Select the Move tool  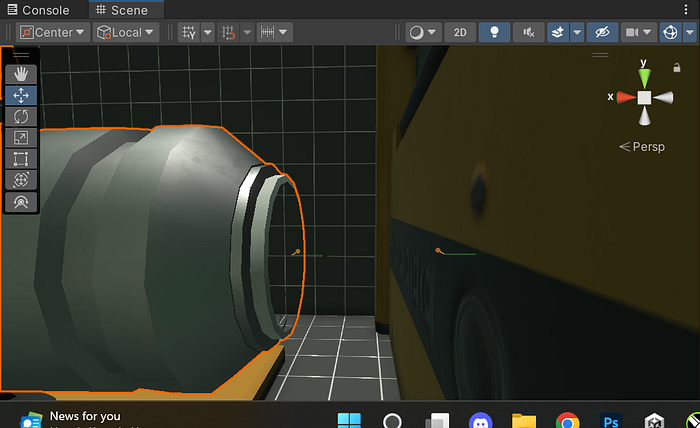coord(21,96)
